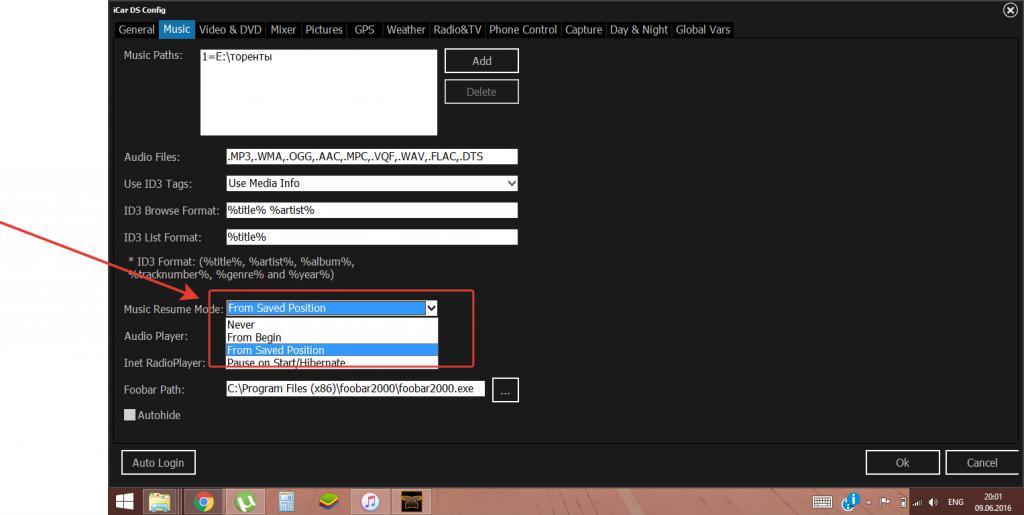
Task: Open Google Chrome from the taskbar
Action: pos(203,500)
